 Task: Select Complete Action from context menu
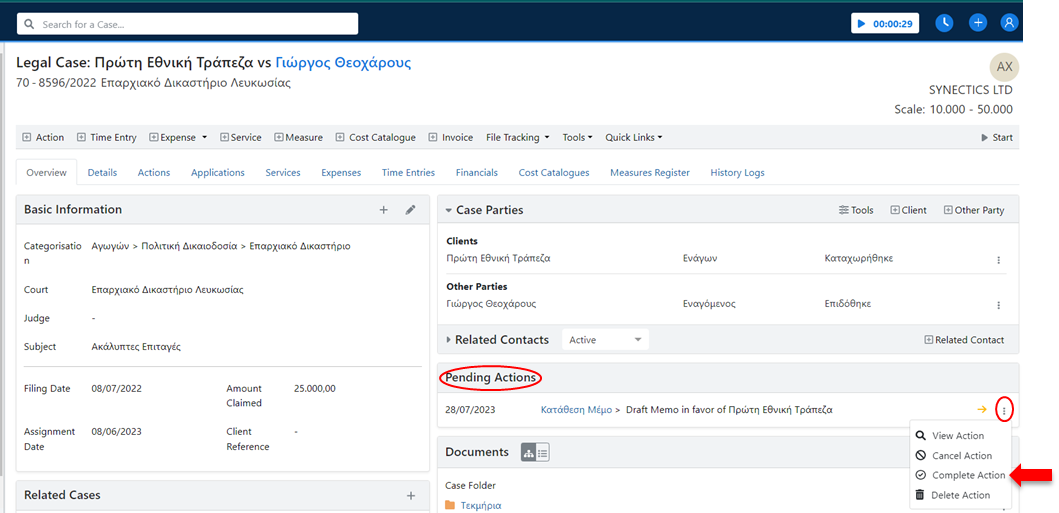click(967, 475)
